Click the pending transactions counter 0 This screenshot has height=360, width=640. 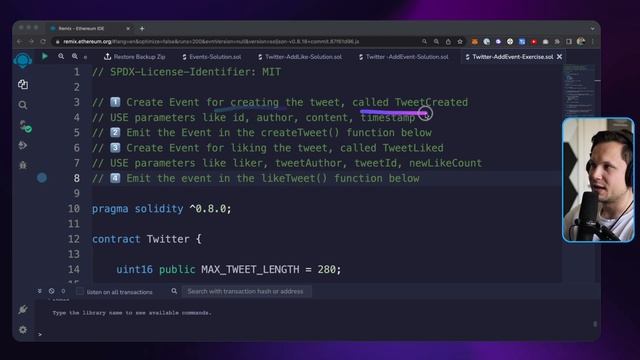click(63, 291)
